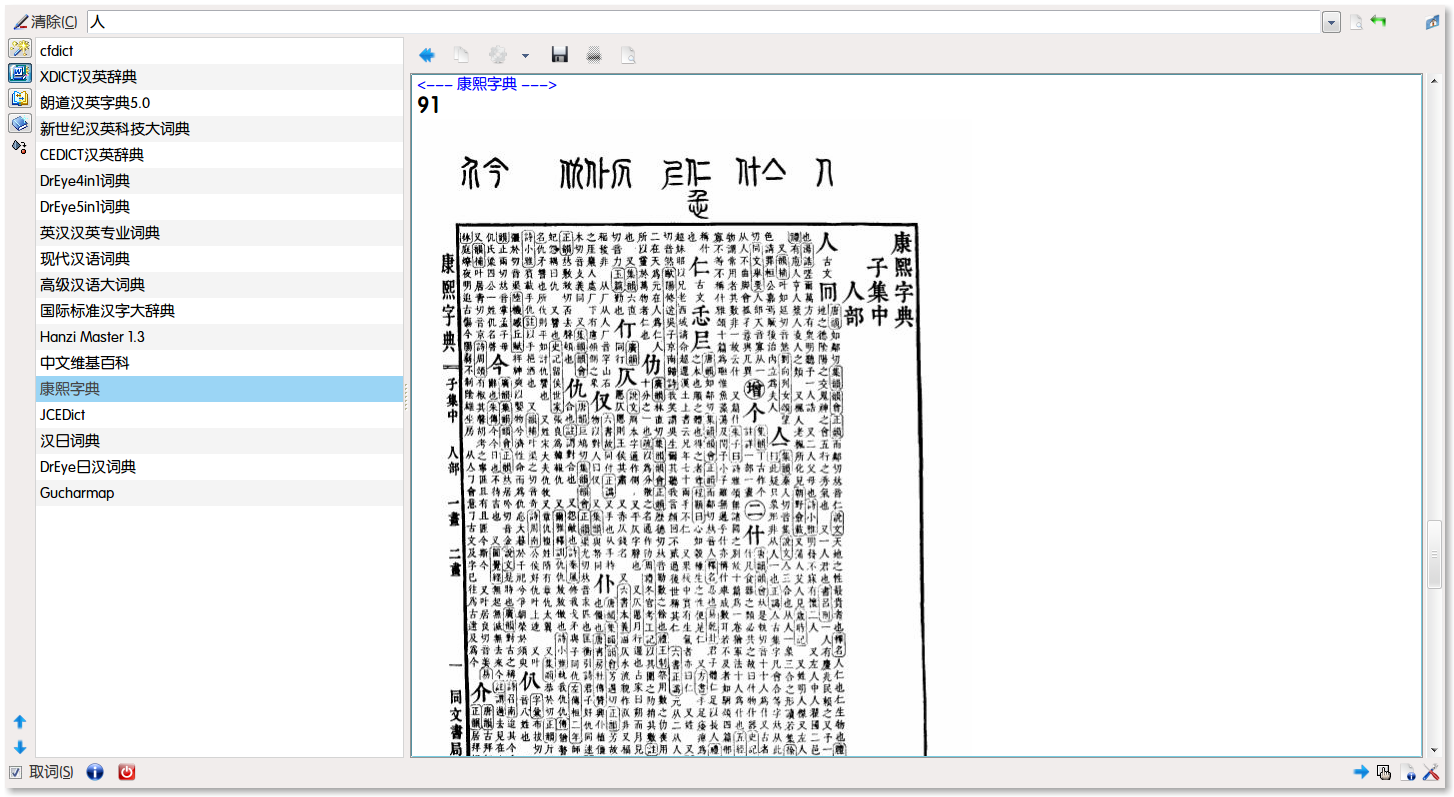Click the copy pages icon in the article toolbar
This screenshot has height=797, width=1454.
pos(461,55)
